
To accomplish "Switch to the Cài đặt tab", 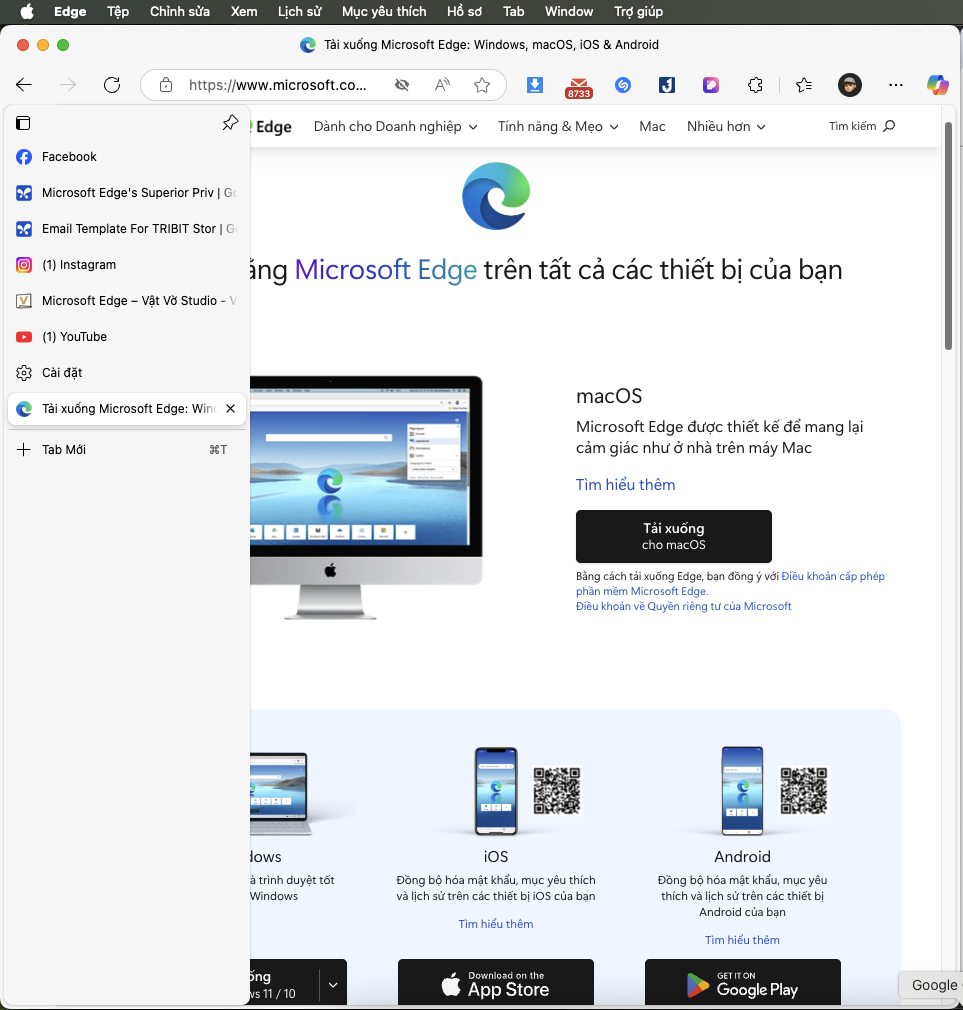I will pos(127,373).
